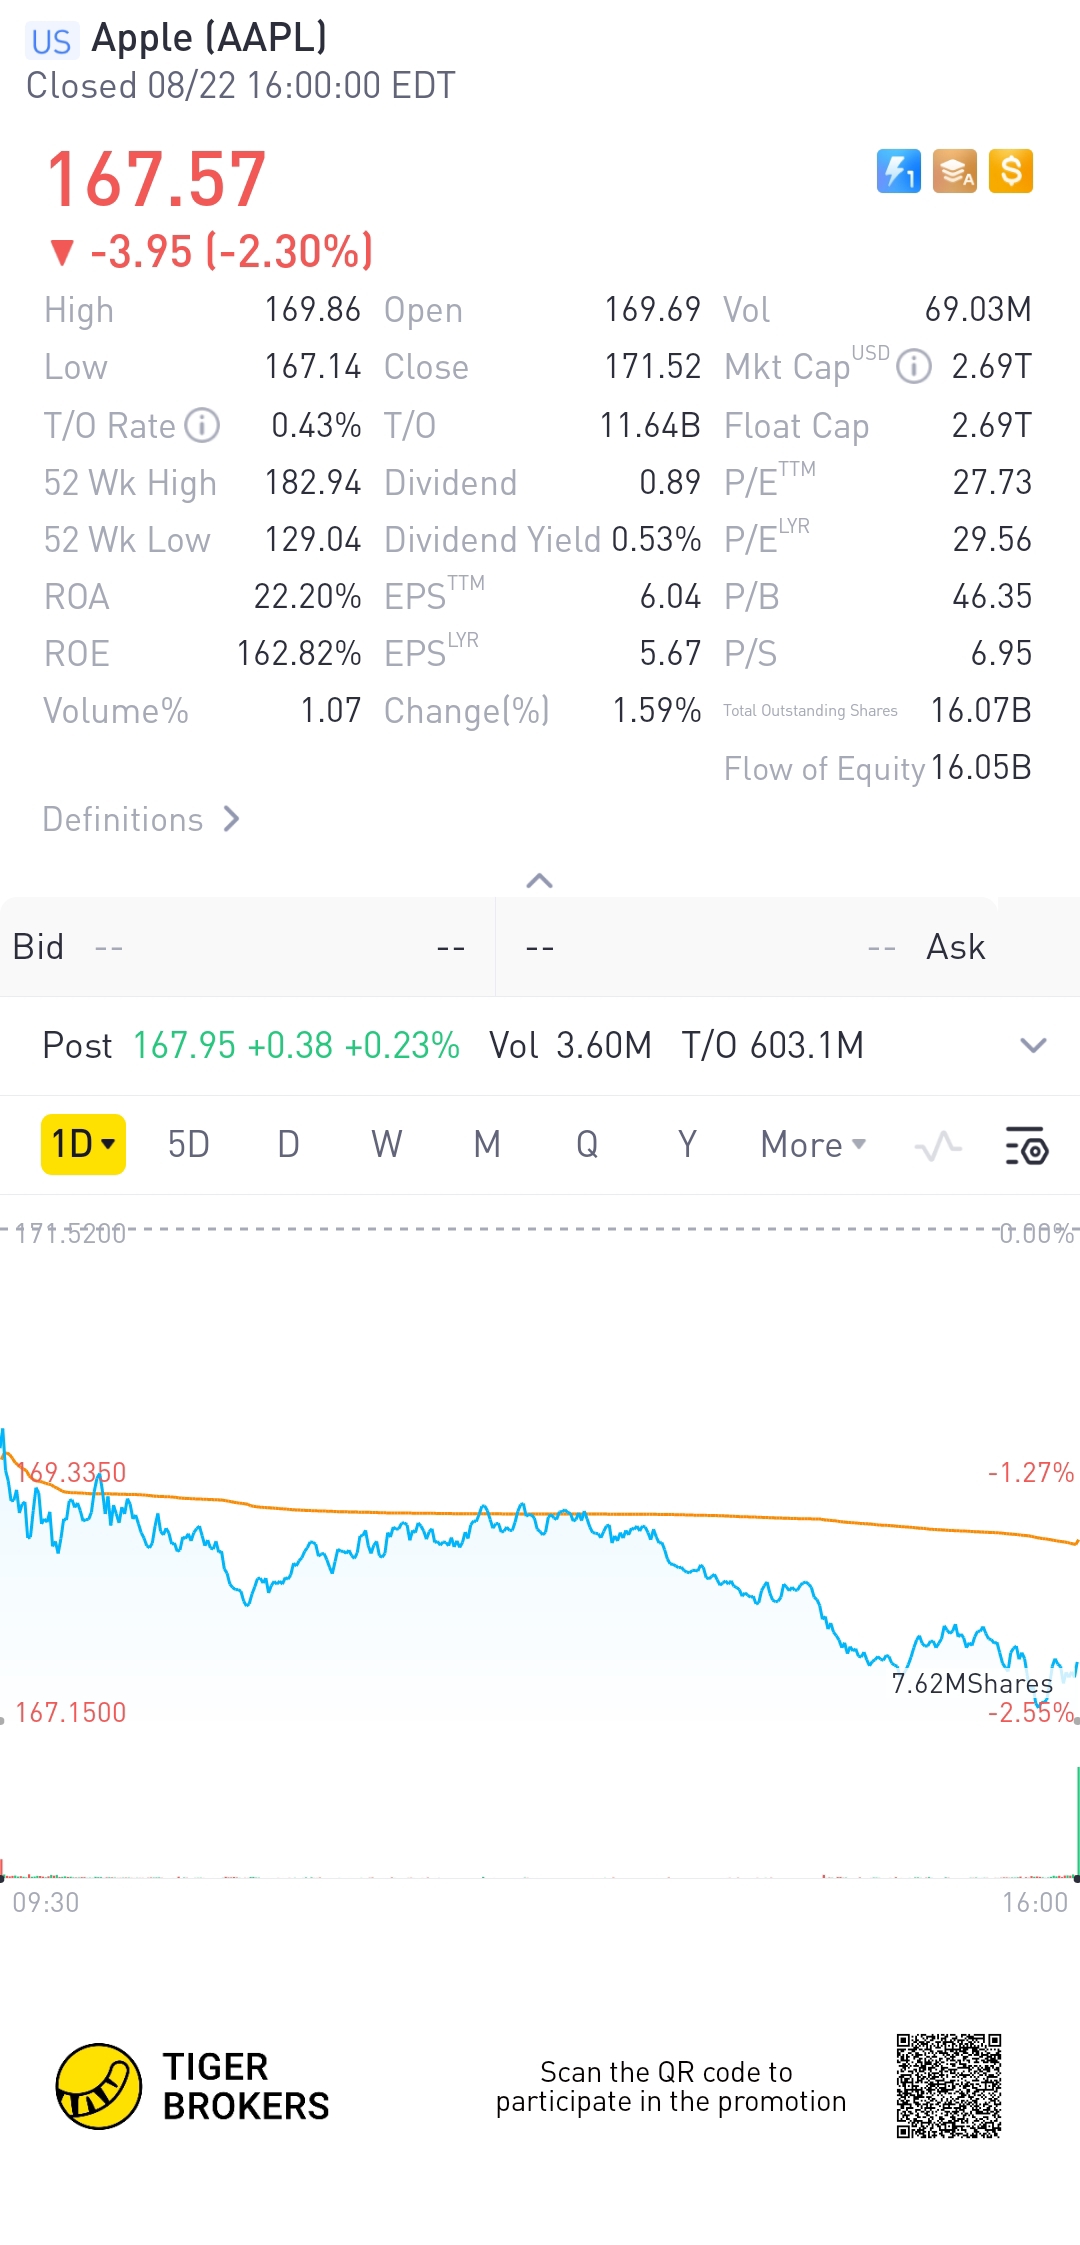Open the Definitions link

[141, 820]
